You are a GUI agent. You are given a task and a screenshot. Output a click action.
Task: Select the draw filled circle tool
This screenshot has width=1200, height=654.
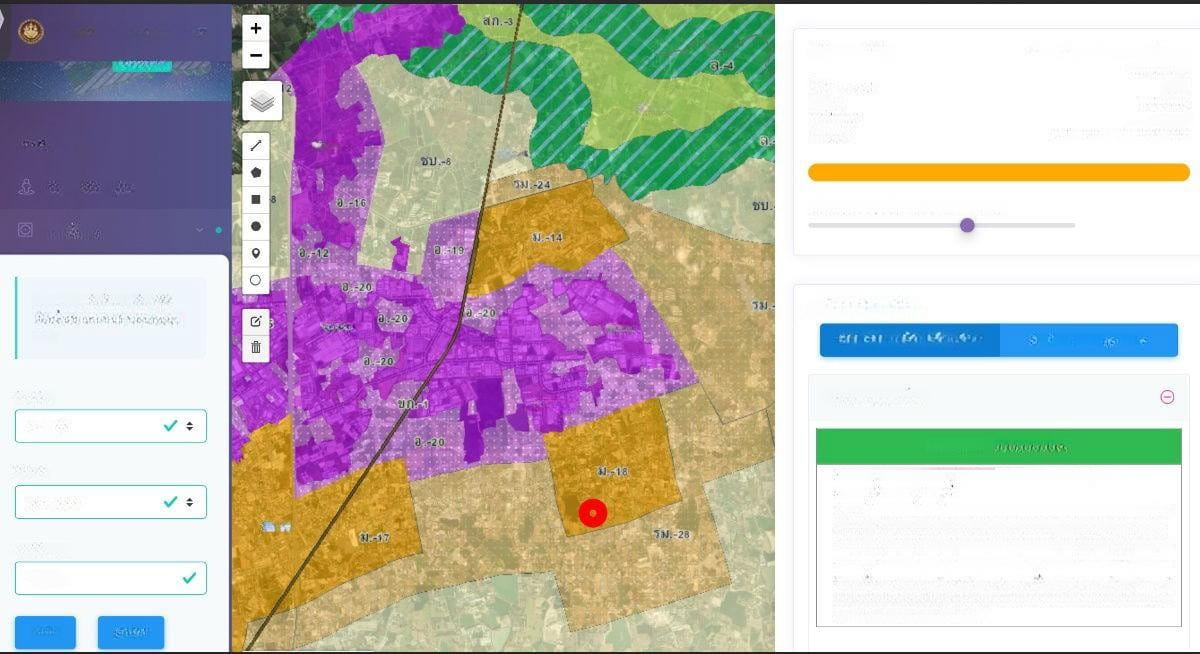256,226
